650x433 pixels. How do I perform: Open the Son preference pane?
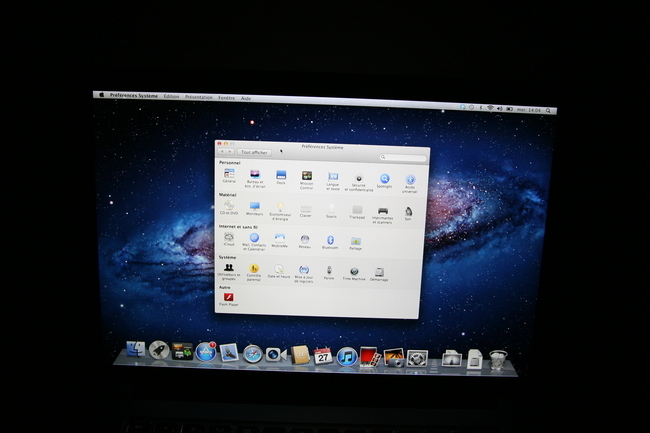click(408, 213)
